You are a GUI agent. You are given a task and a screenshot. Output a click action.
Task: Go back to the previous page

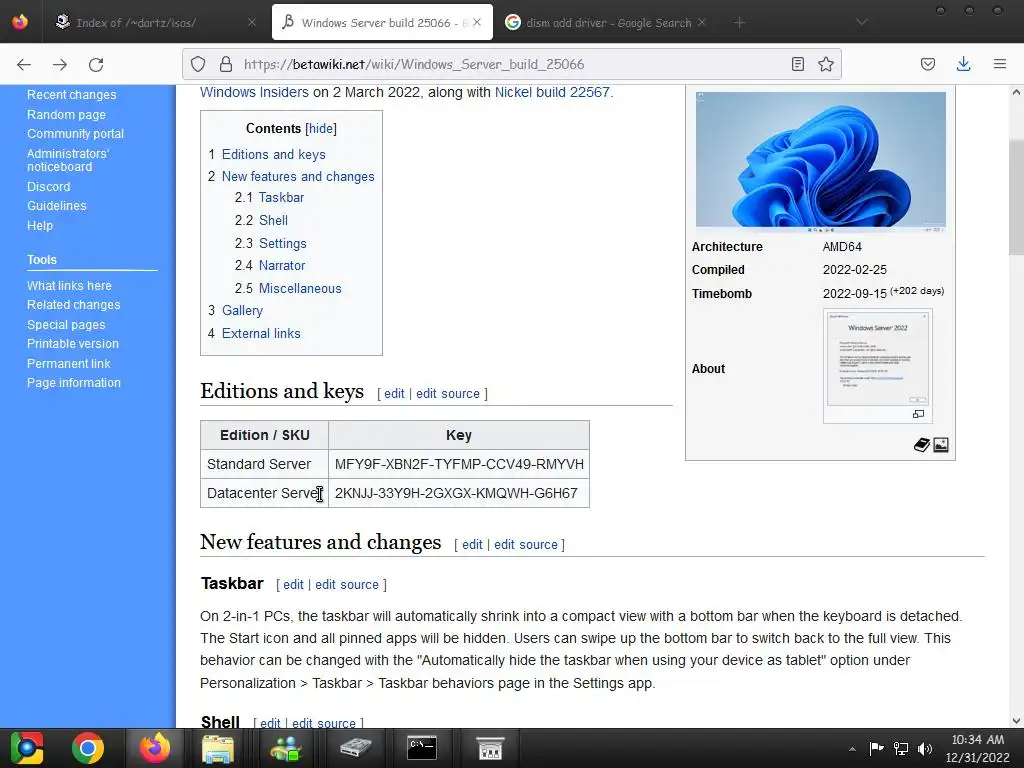tap(24, 64)
